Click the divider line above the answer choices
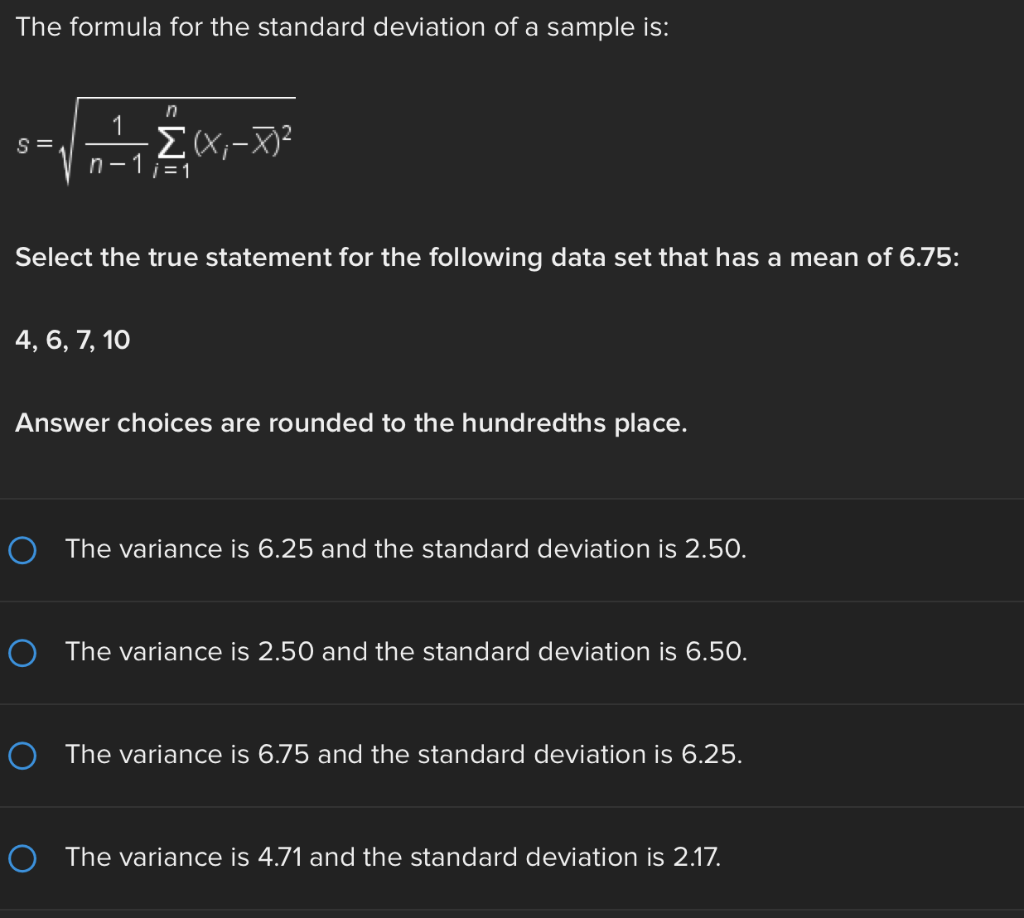This screenshot has width=1024, height=918. (512, 498)
